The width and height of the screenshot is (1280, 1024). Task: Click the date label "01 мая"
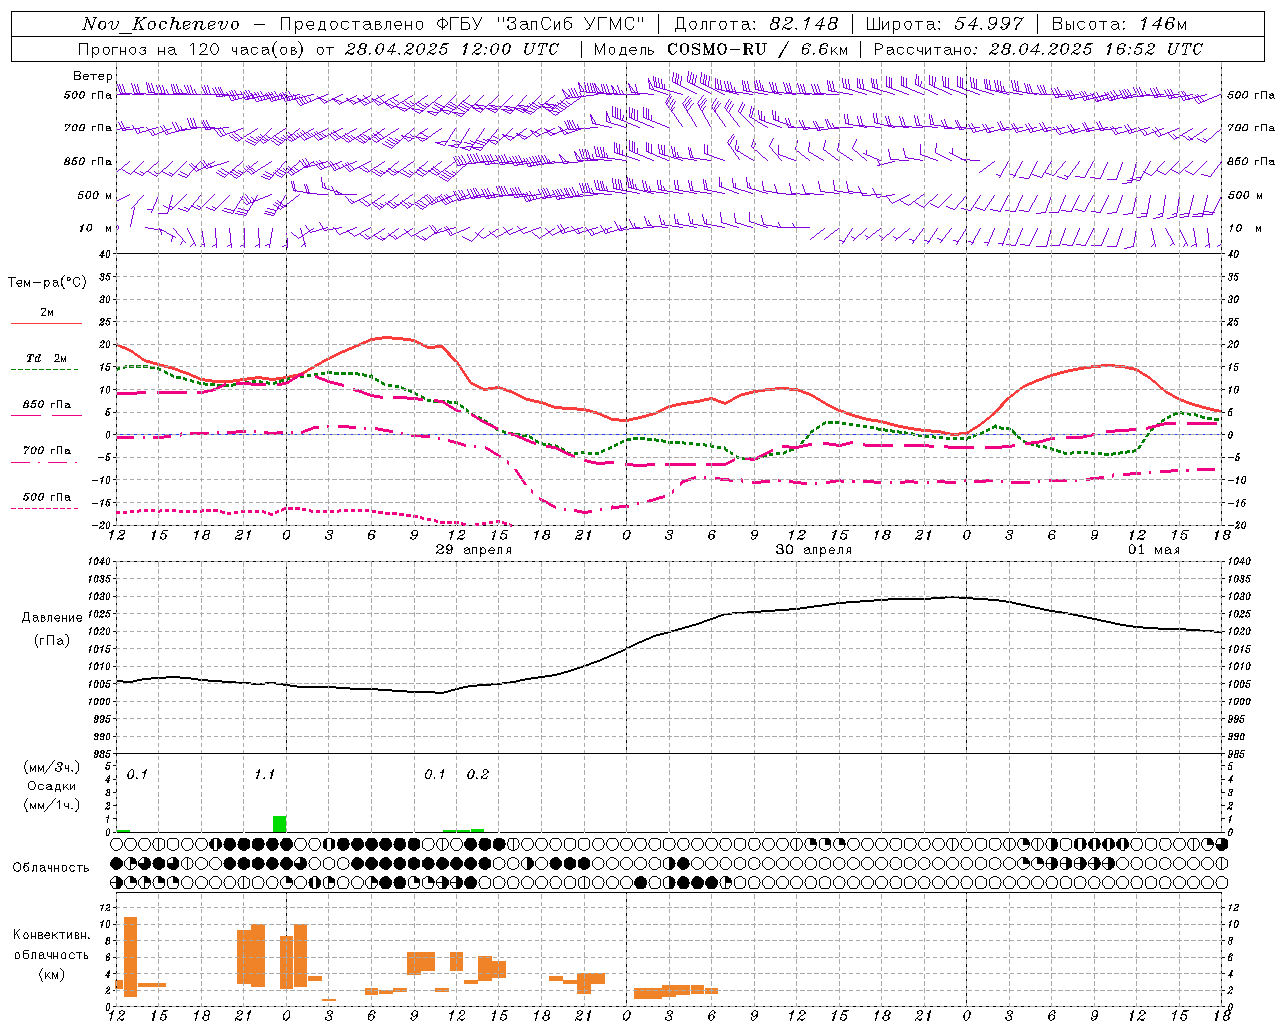pyautogui.click(x=1154, y=550)
